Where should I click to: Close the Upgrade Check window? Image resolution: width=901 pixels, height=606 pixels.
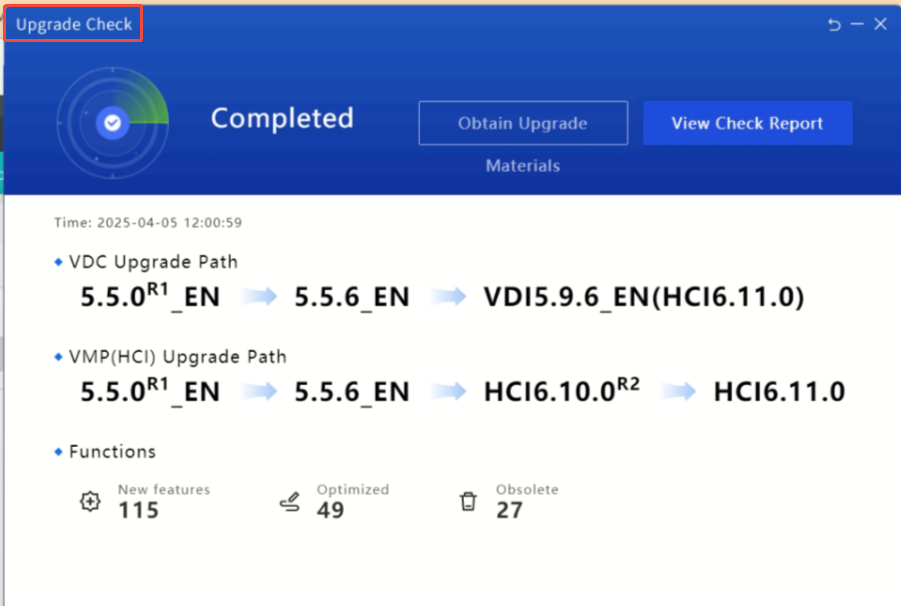(880, 25)
